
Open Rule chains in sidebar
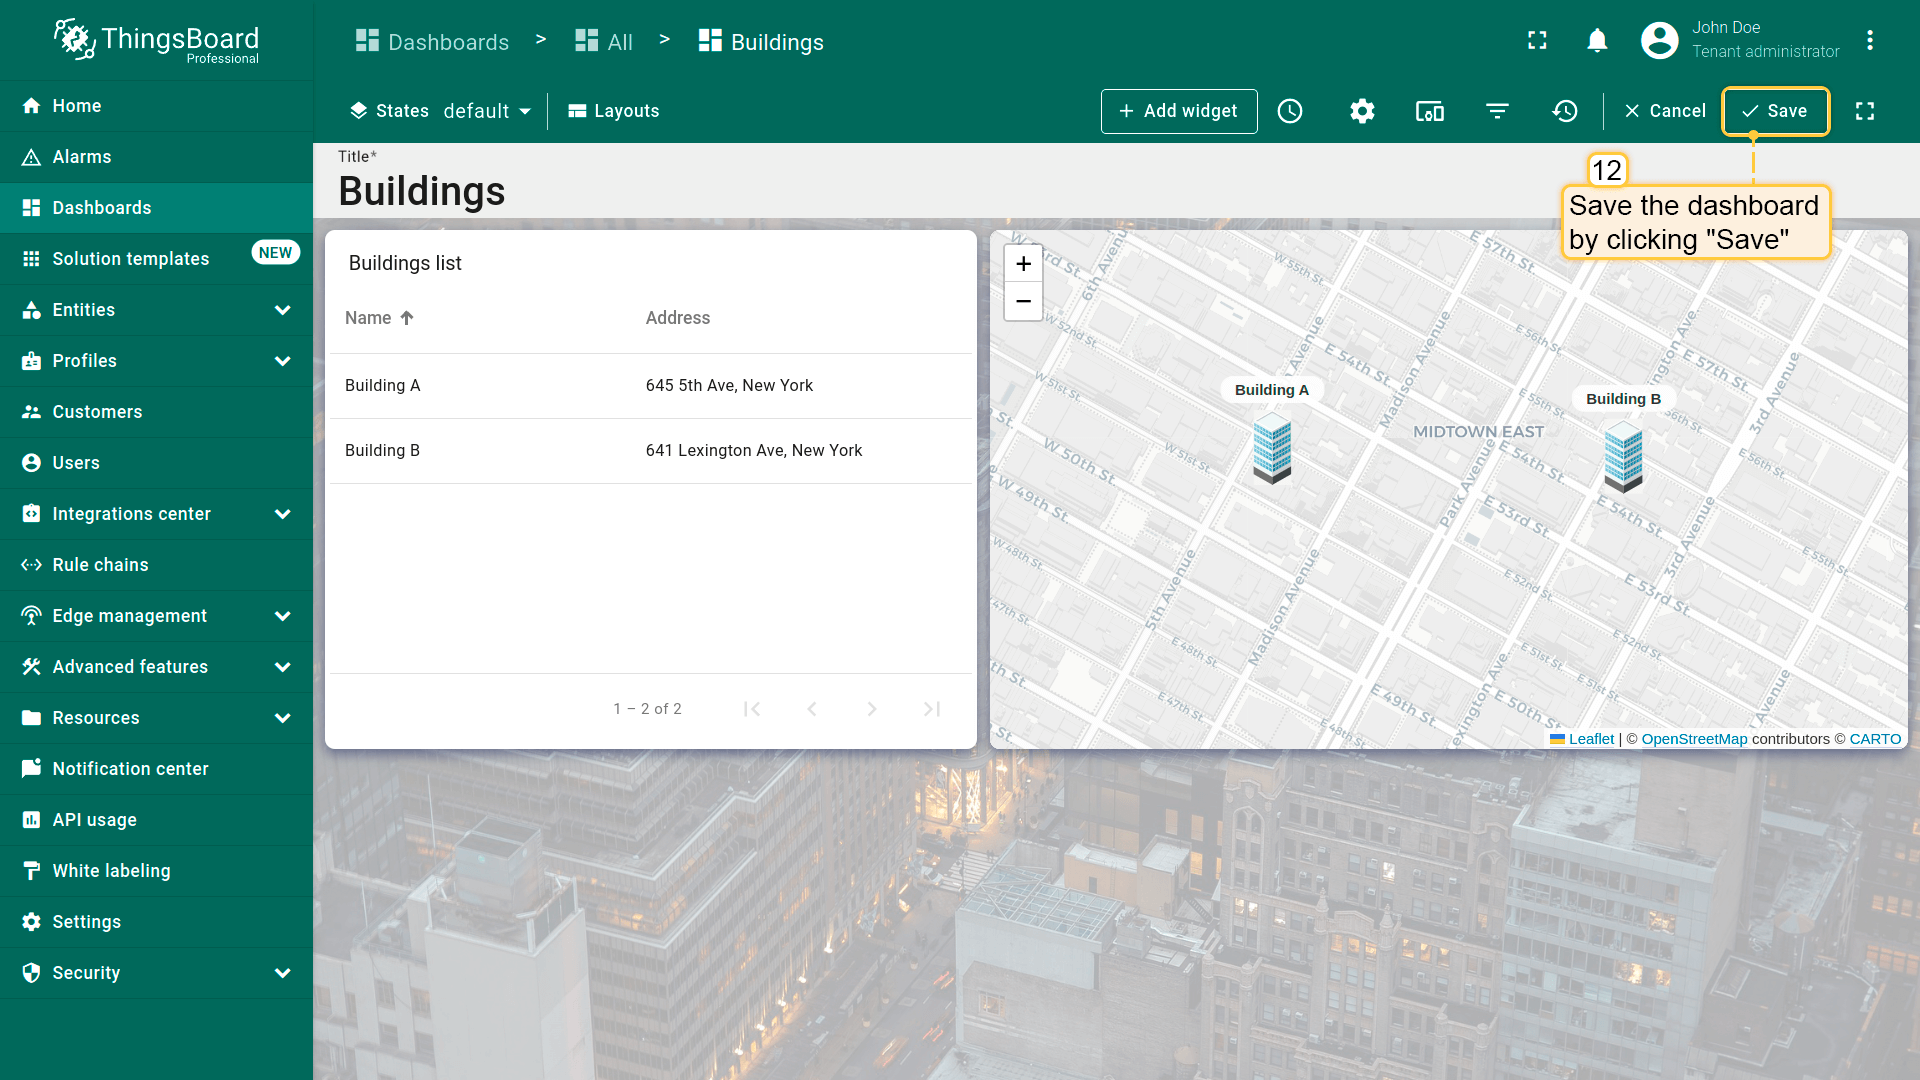(x=100, y=565)
